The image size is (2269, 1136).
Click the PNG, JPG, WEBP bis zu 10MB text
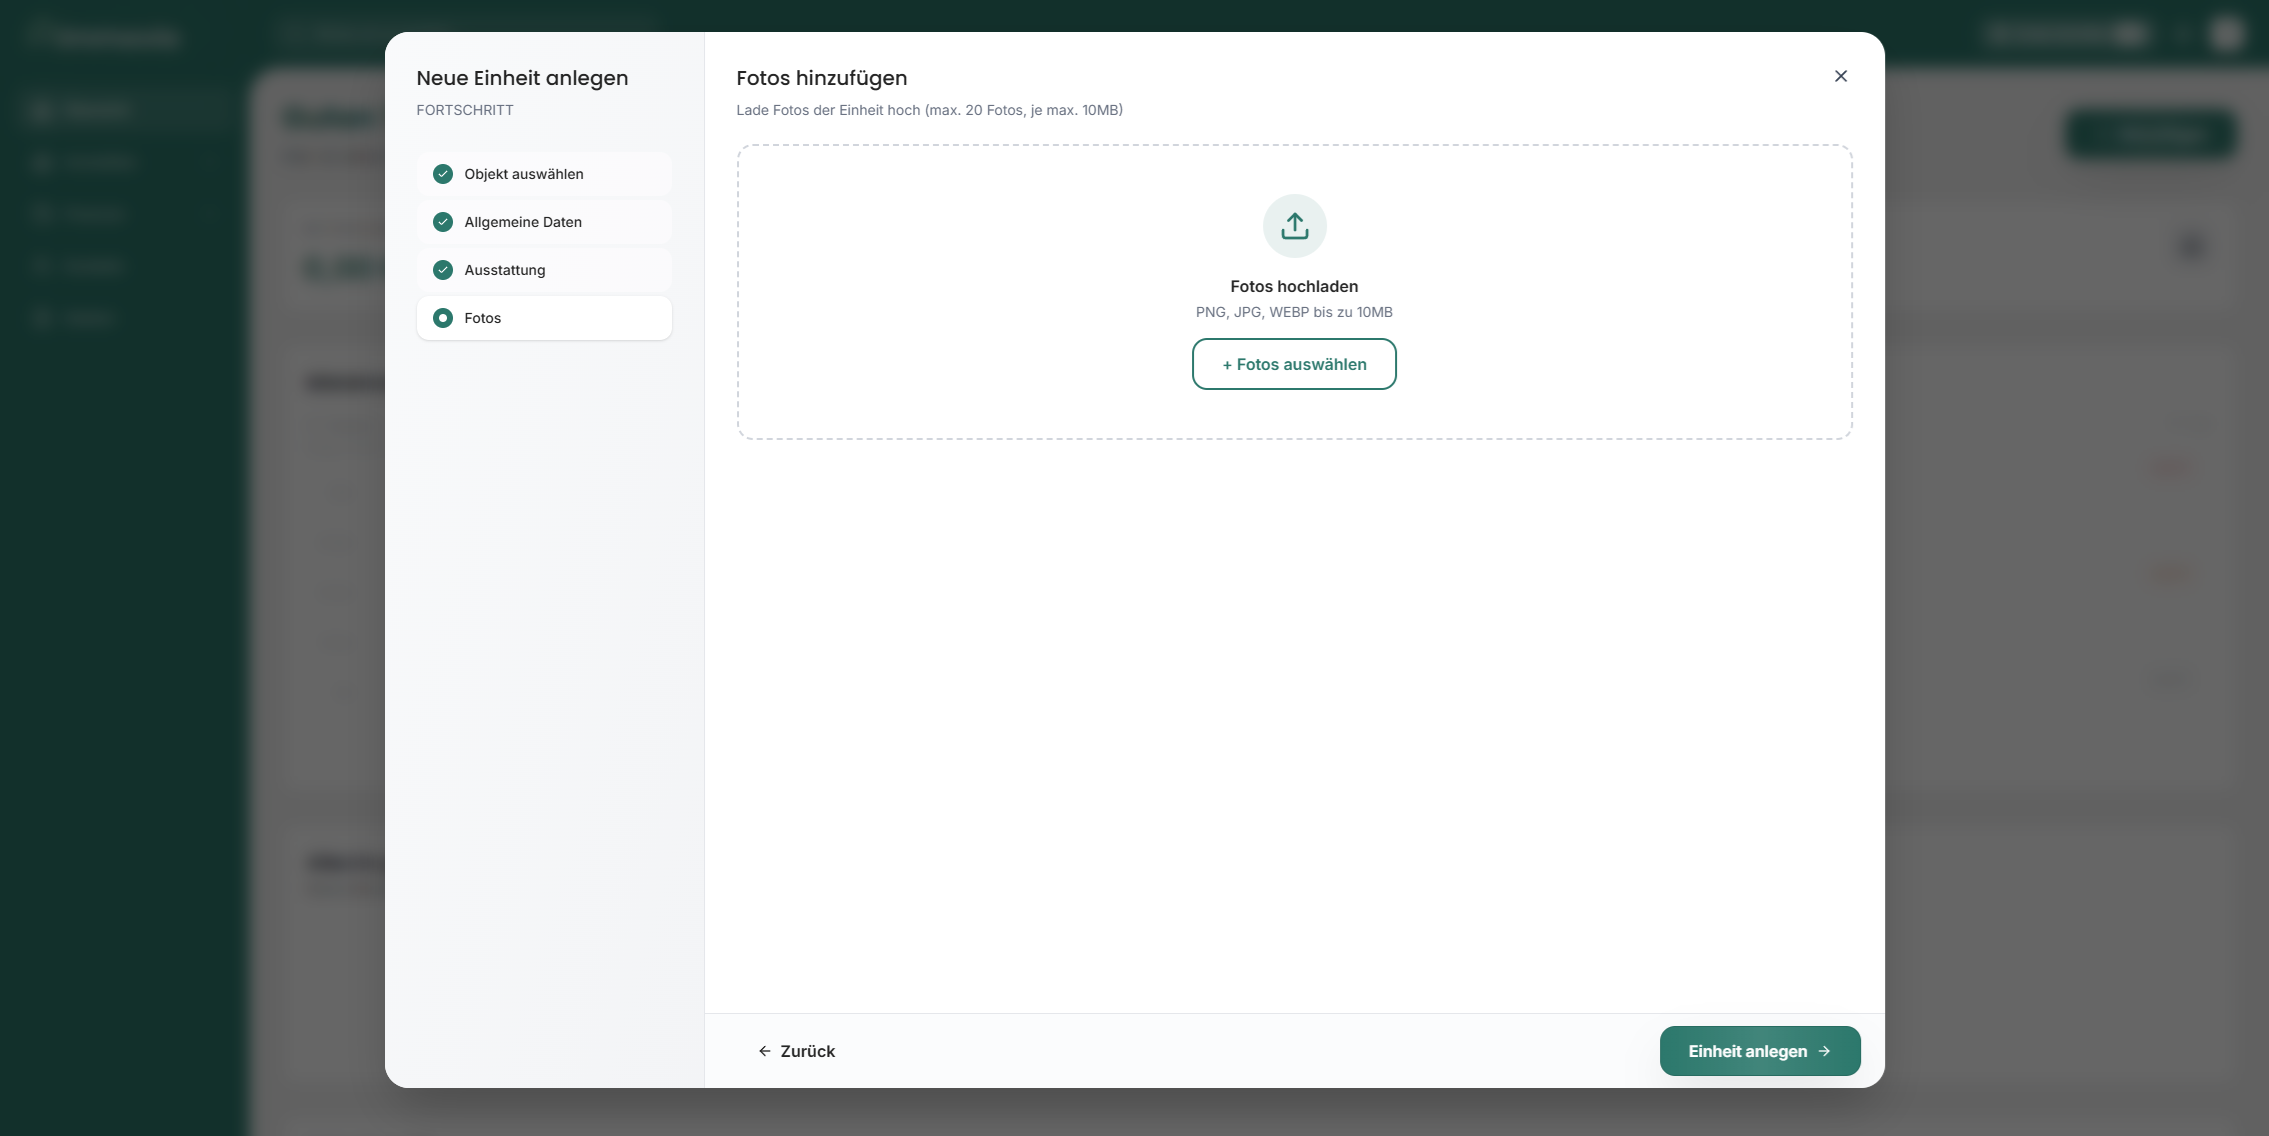click(1294, 312)
